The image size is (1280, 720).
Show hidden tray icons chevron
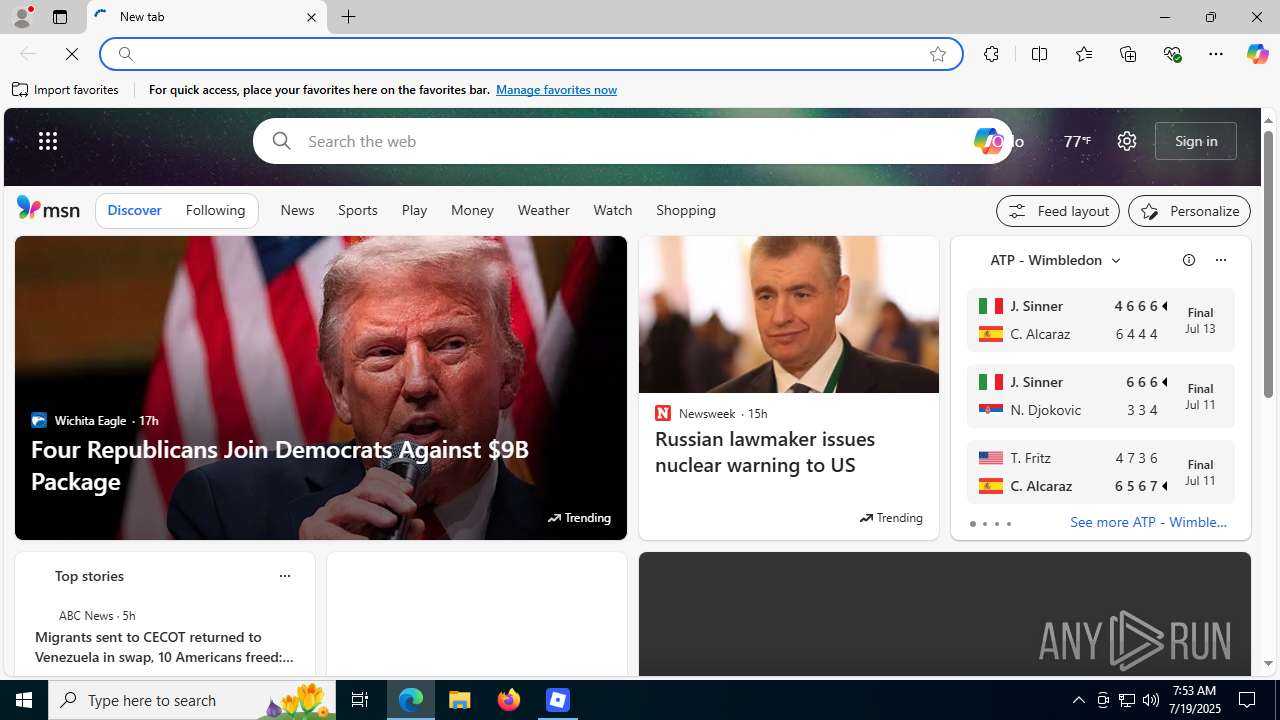click(1078, 700)
